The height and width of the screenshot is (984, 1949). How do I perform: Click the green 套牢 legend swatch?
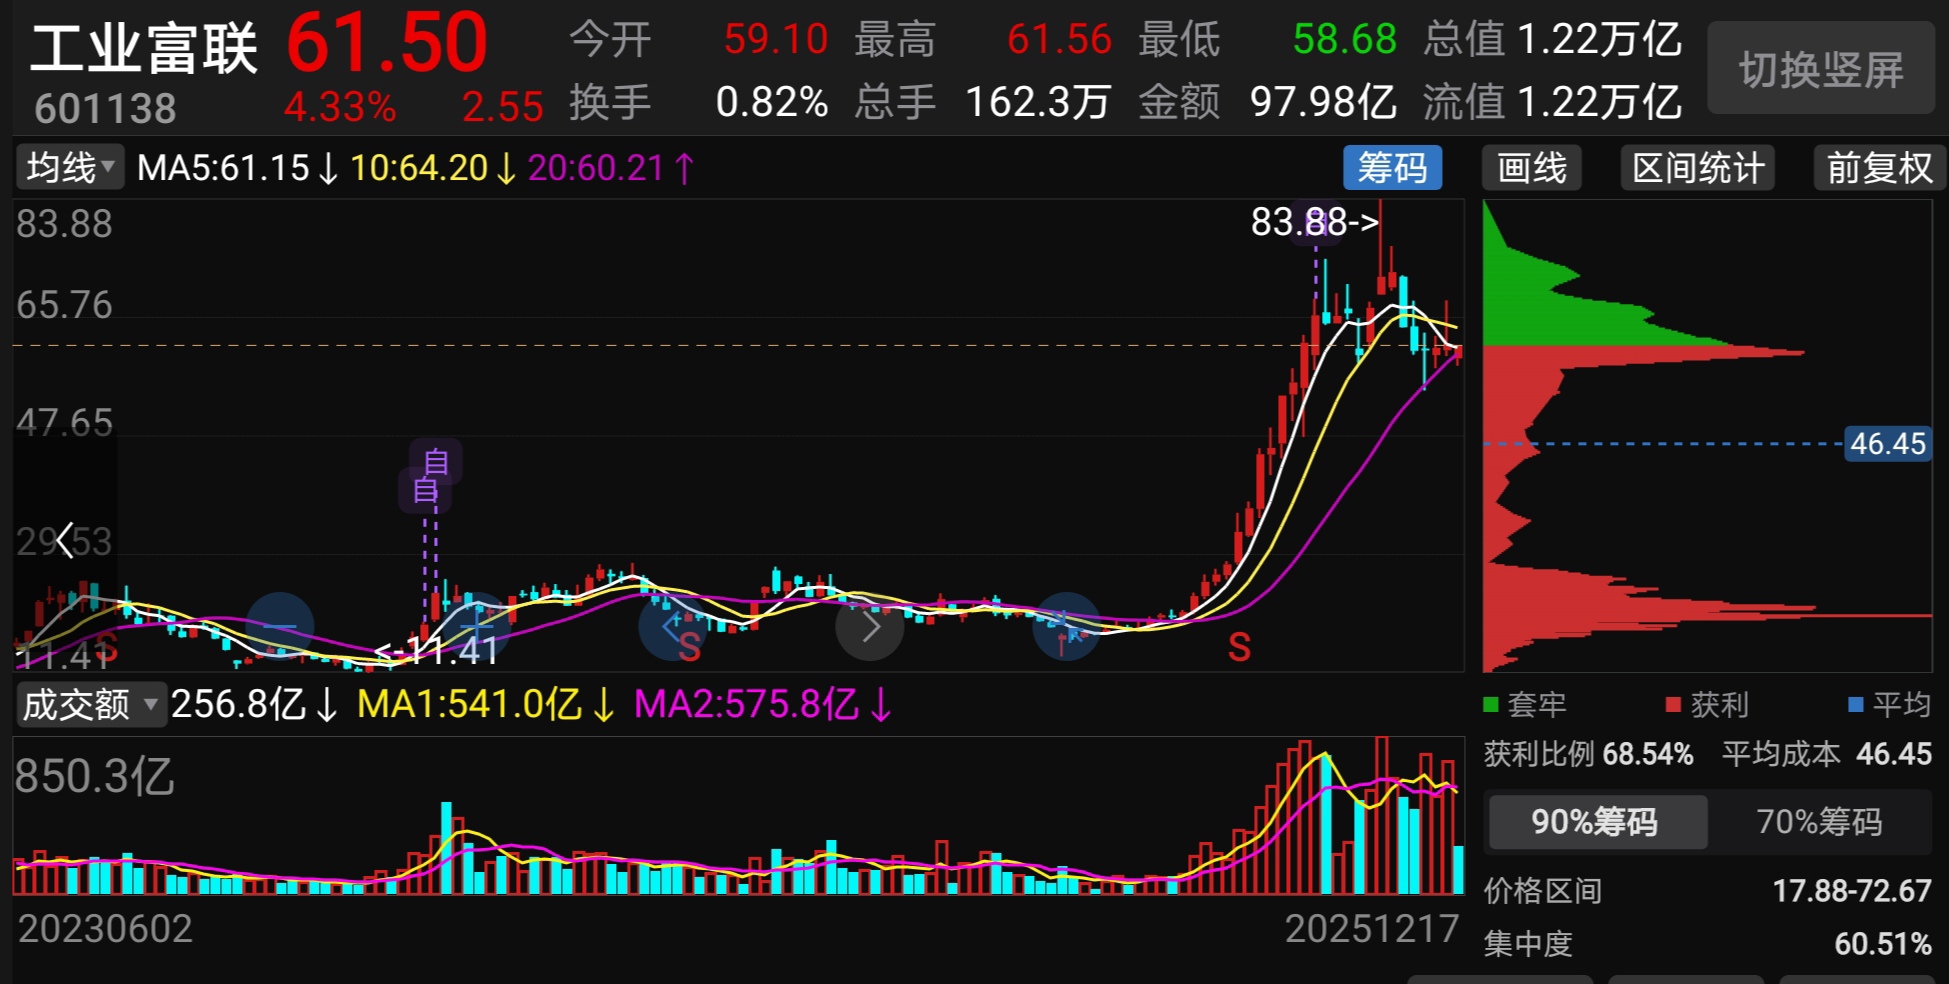click(x=1491, y=705)
